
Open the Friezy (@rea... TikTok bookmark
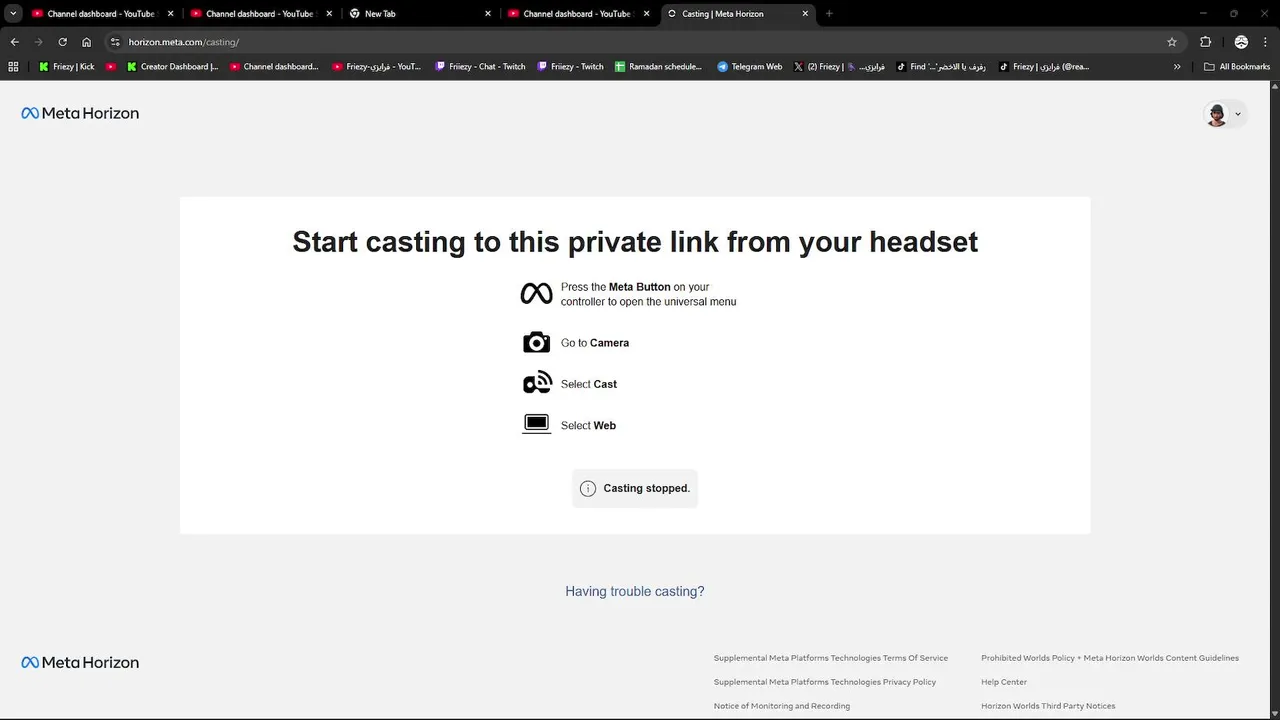coord(1044,67)
